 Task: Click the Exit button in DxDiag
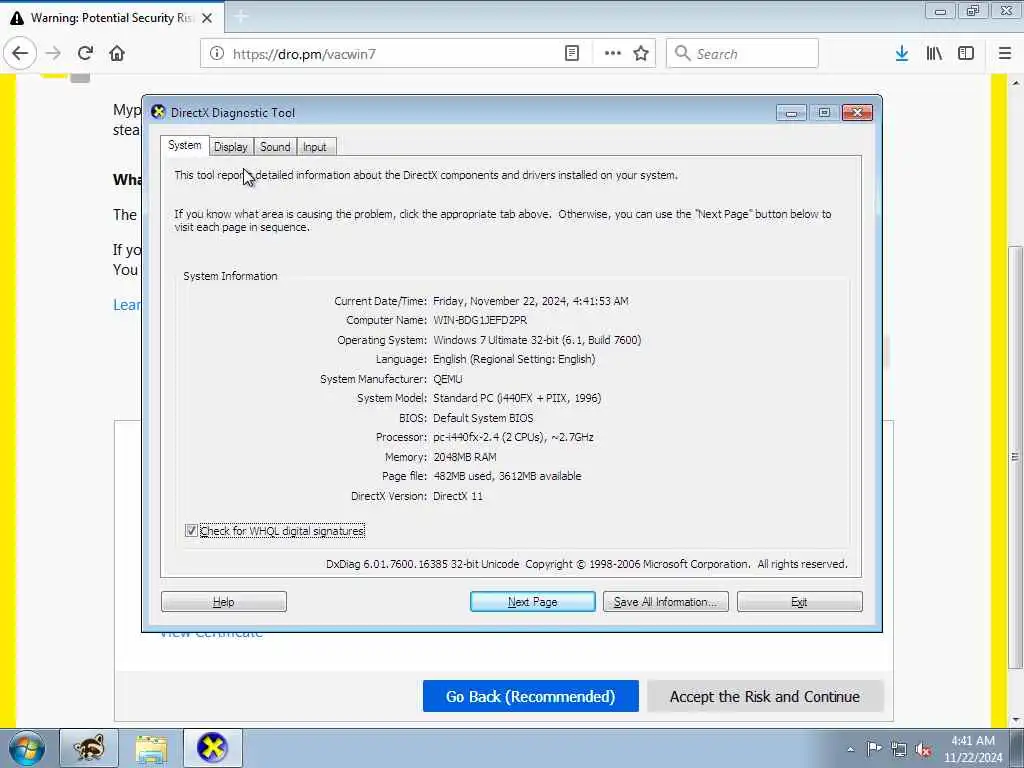(x=799, y=601)
